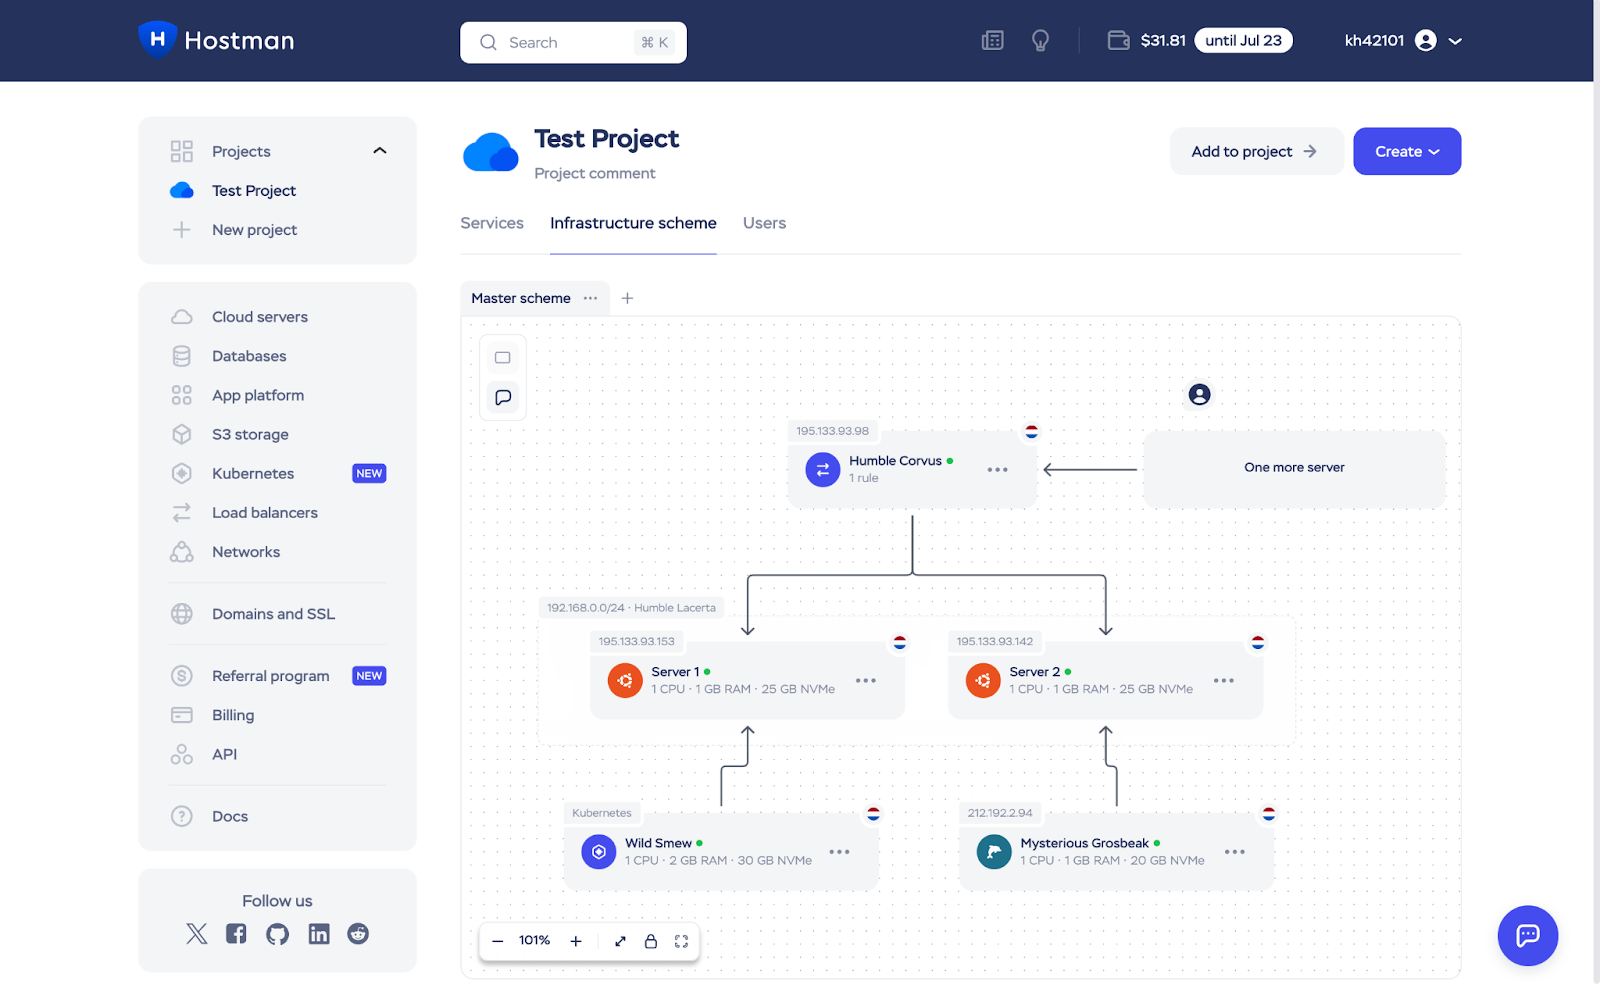Switch to the Services tab
The image size is (1600, 999).
tap(491, 223)
